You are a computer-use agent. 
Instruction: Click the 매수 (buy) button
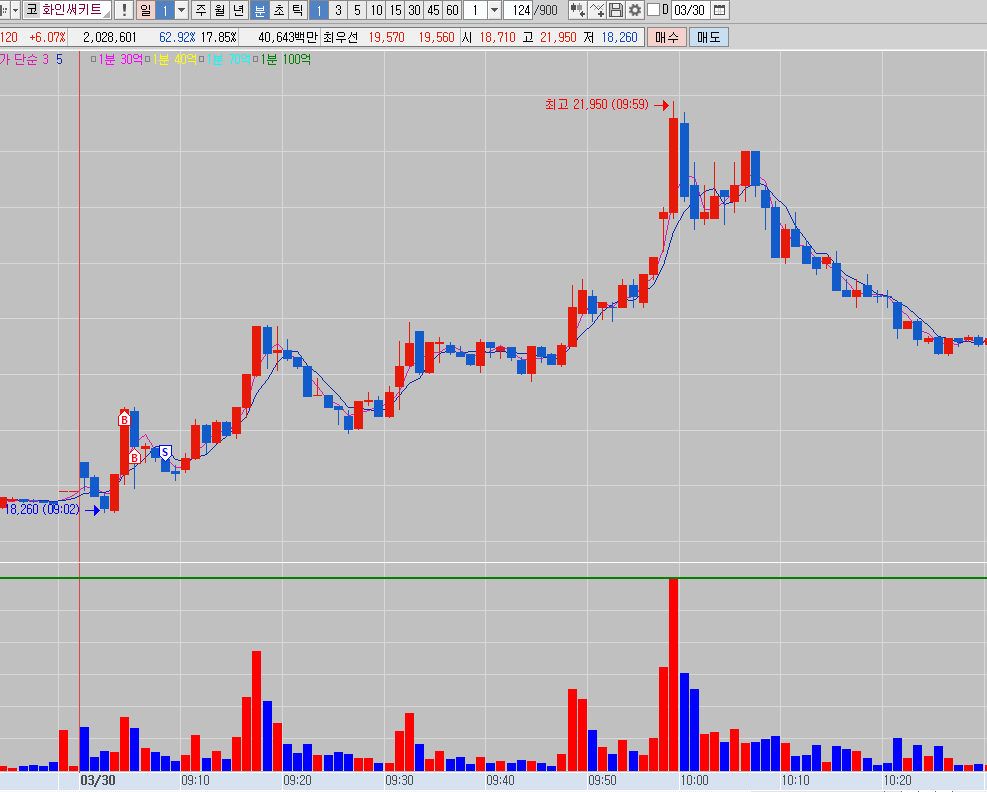(666, 37)
